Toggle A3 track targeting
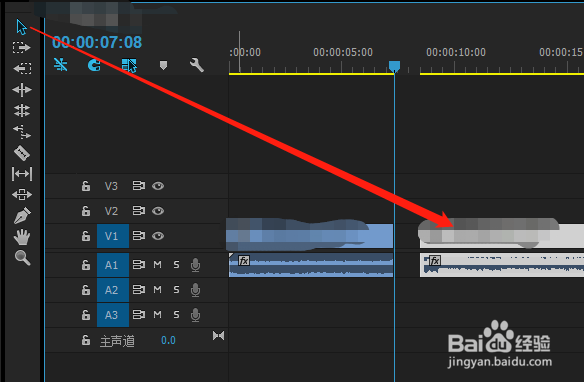 click(x=113, y=315)
